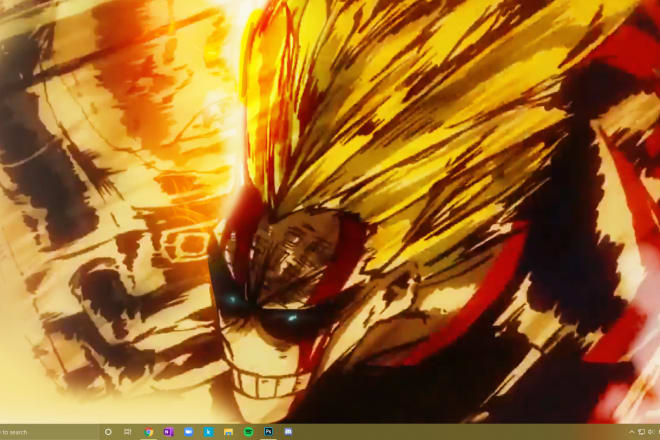
Task: Click the volume speaker tray icon
Action: click(x=651, y=432)
